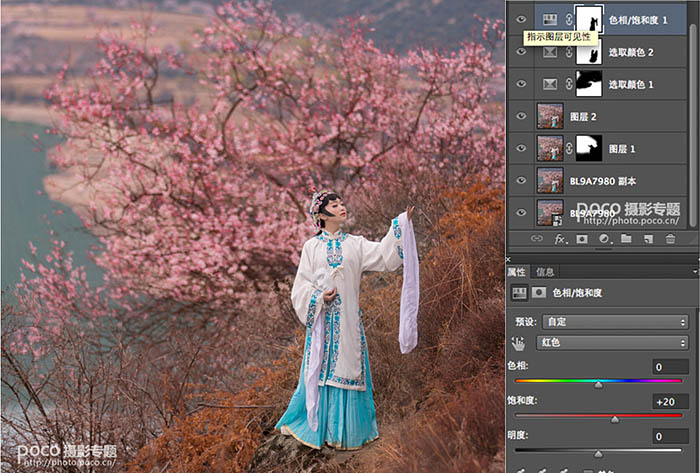This screenshot has width=700, height=473.
Task: Click the hue/saturation adjustment icon on 色相/饱和度 1 layer
Action: pyautogui.click(x=550, y=19)
